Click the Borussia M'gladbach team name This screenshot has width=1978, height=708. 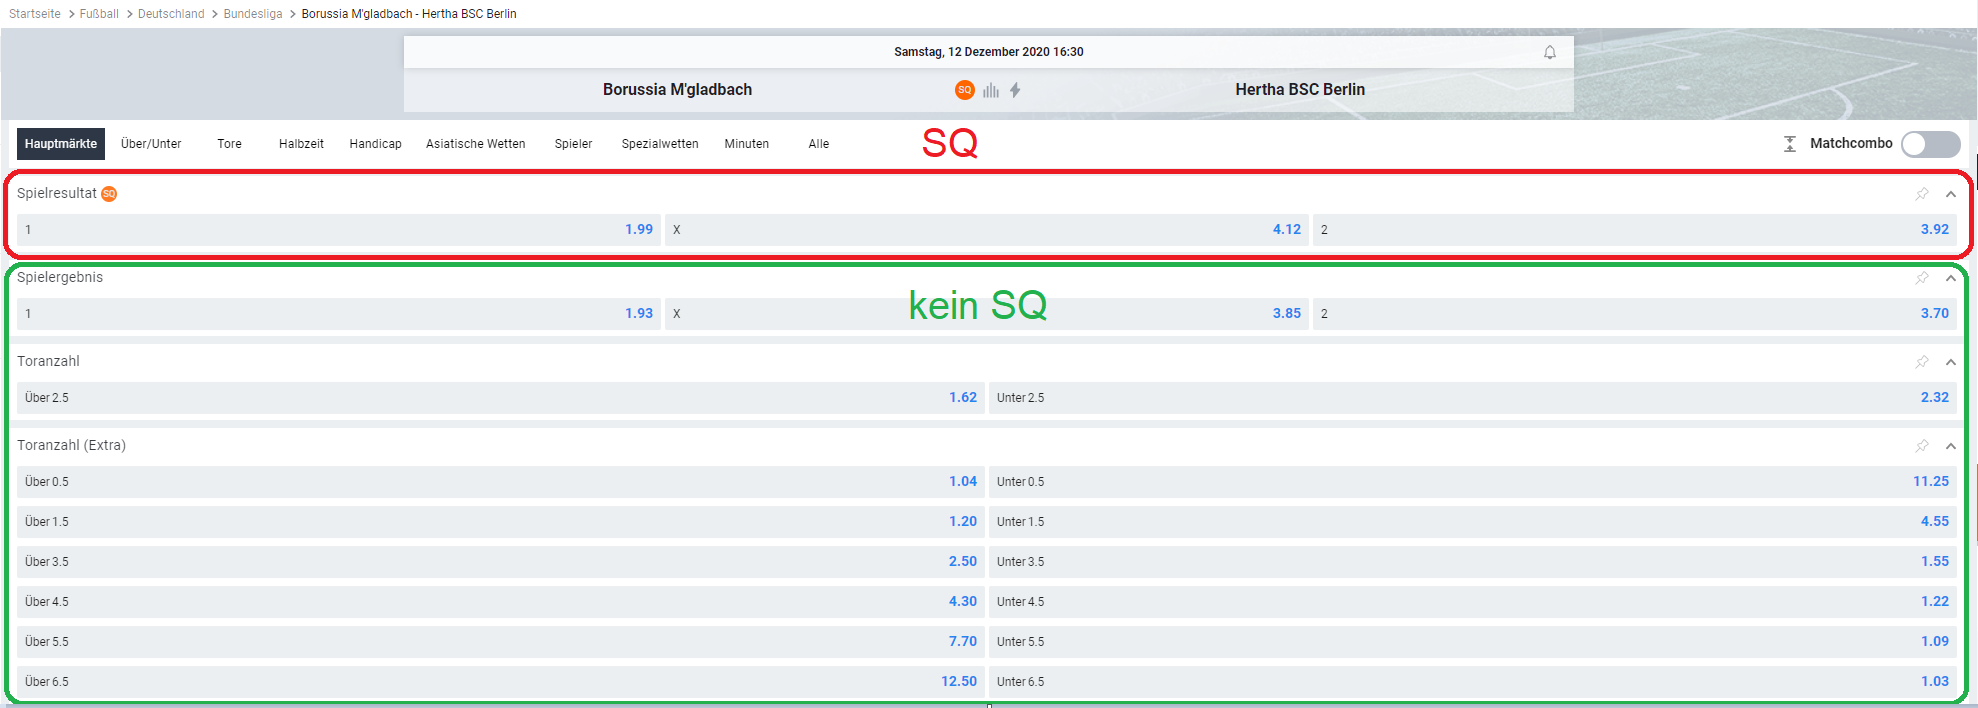click(677, 90)
